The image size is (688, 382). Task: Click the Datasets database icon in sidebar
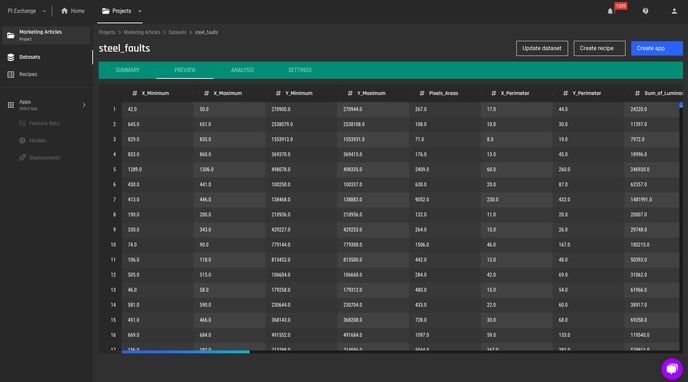(x=11, y=57)
